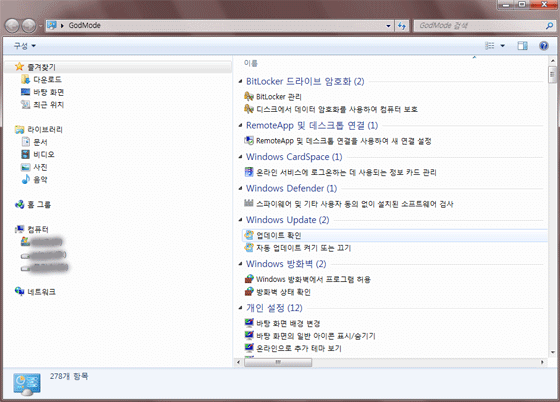Select Windows 방화벽에서 프로그램 허용
This screenshot has width=560, height=402.
313,279
